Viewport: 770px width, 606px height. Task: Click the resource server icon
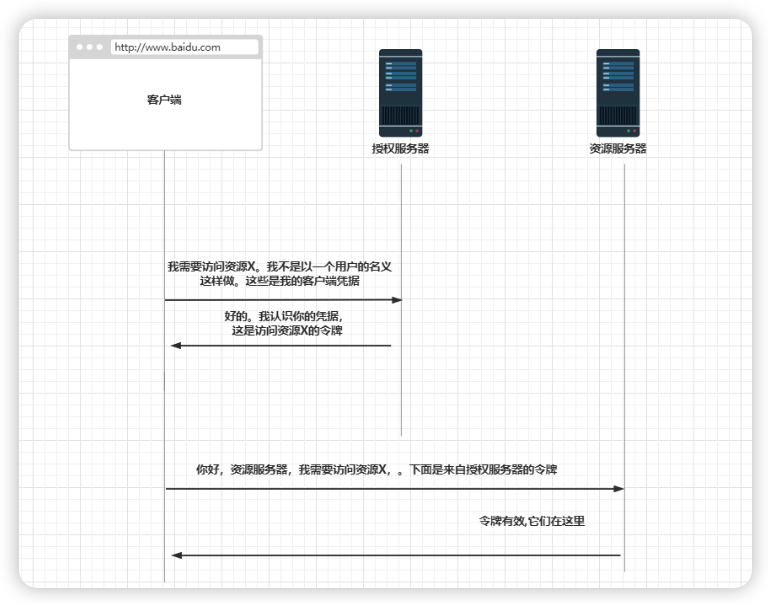point(618,93)
